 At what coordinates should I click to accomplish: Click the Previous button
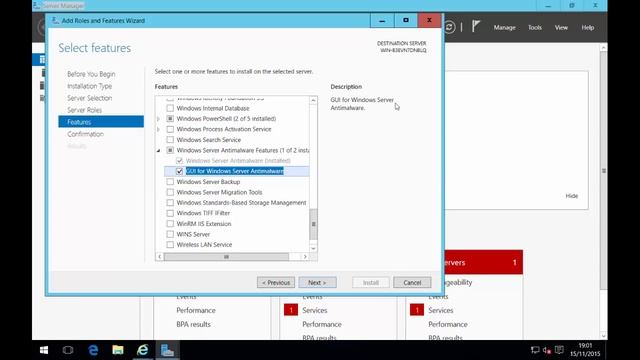(x=276, y=282)
